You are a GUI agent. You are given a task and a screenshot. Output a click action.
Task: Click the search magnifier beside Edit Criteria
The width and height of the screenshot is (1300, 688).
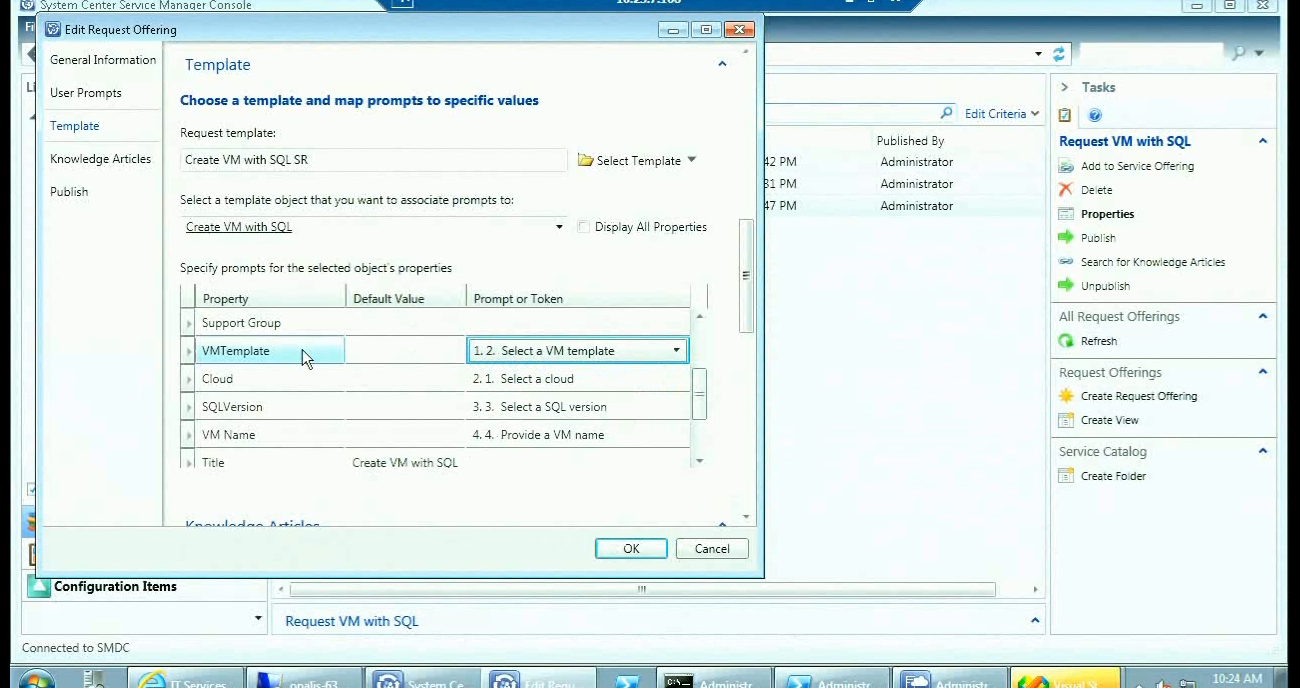point(946,113)
